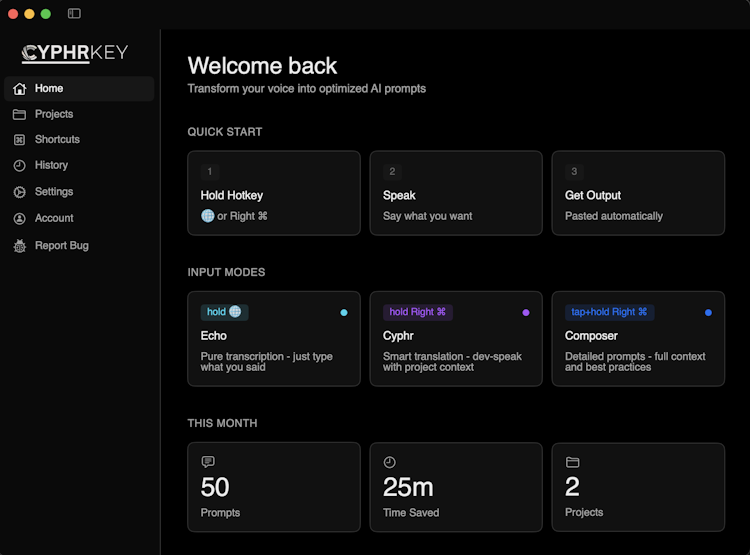Screen dimensions: 750x555
Task: Open the Speak quick start card
Action: pos(456,193)
